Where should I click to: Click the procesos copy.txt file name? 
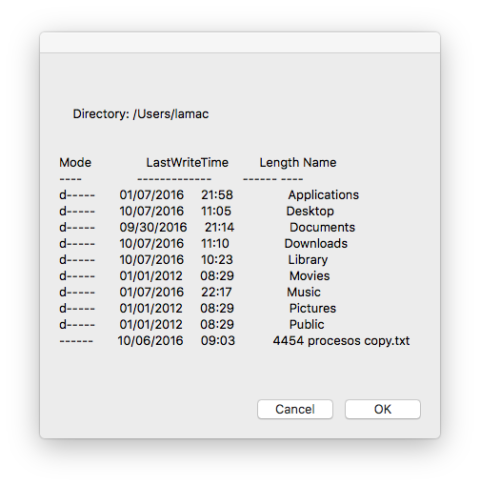(358, 341)
